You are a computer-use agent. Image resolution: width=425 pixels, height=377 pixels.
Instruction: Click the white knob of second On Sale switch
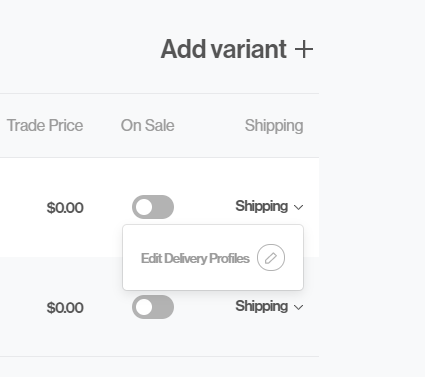pos(144,307)
